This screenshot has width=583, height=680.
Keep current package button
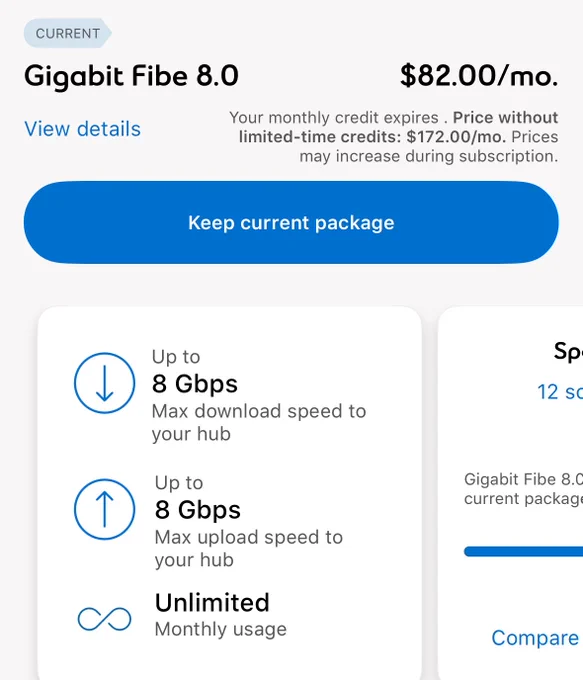[291, 222]
